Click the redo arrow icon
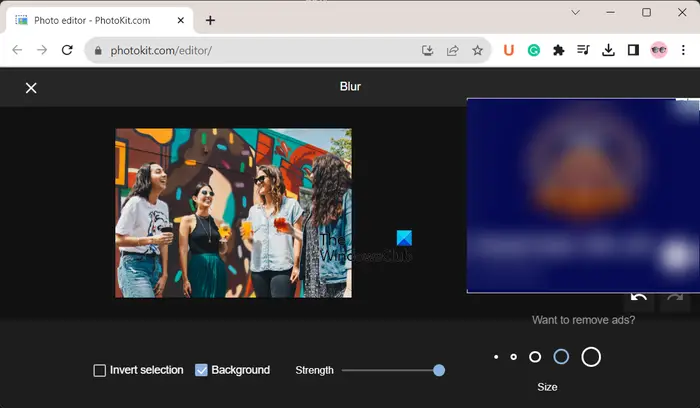Image resolution: width=700 pixels, height=408 pixels. point(675,298)
